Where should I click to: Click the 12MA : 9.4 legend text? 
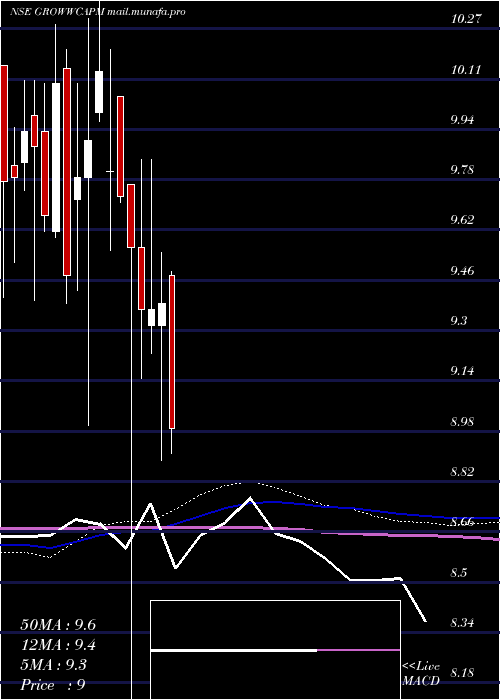[x=59, y=645]
